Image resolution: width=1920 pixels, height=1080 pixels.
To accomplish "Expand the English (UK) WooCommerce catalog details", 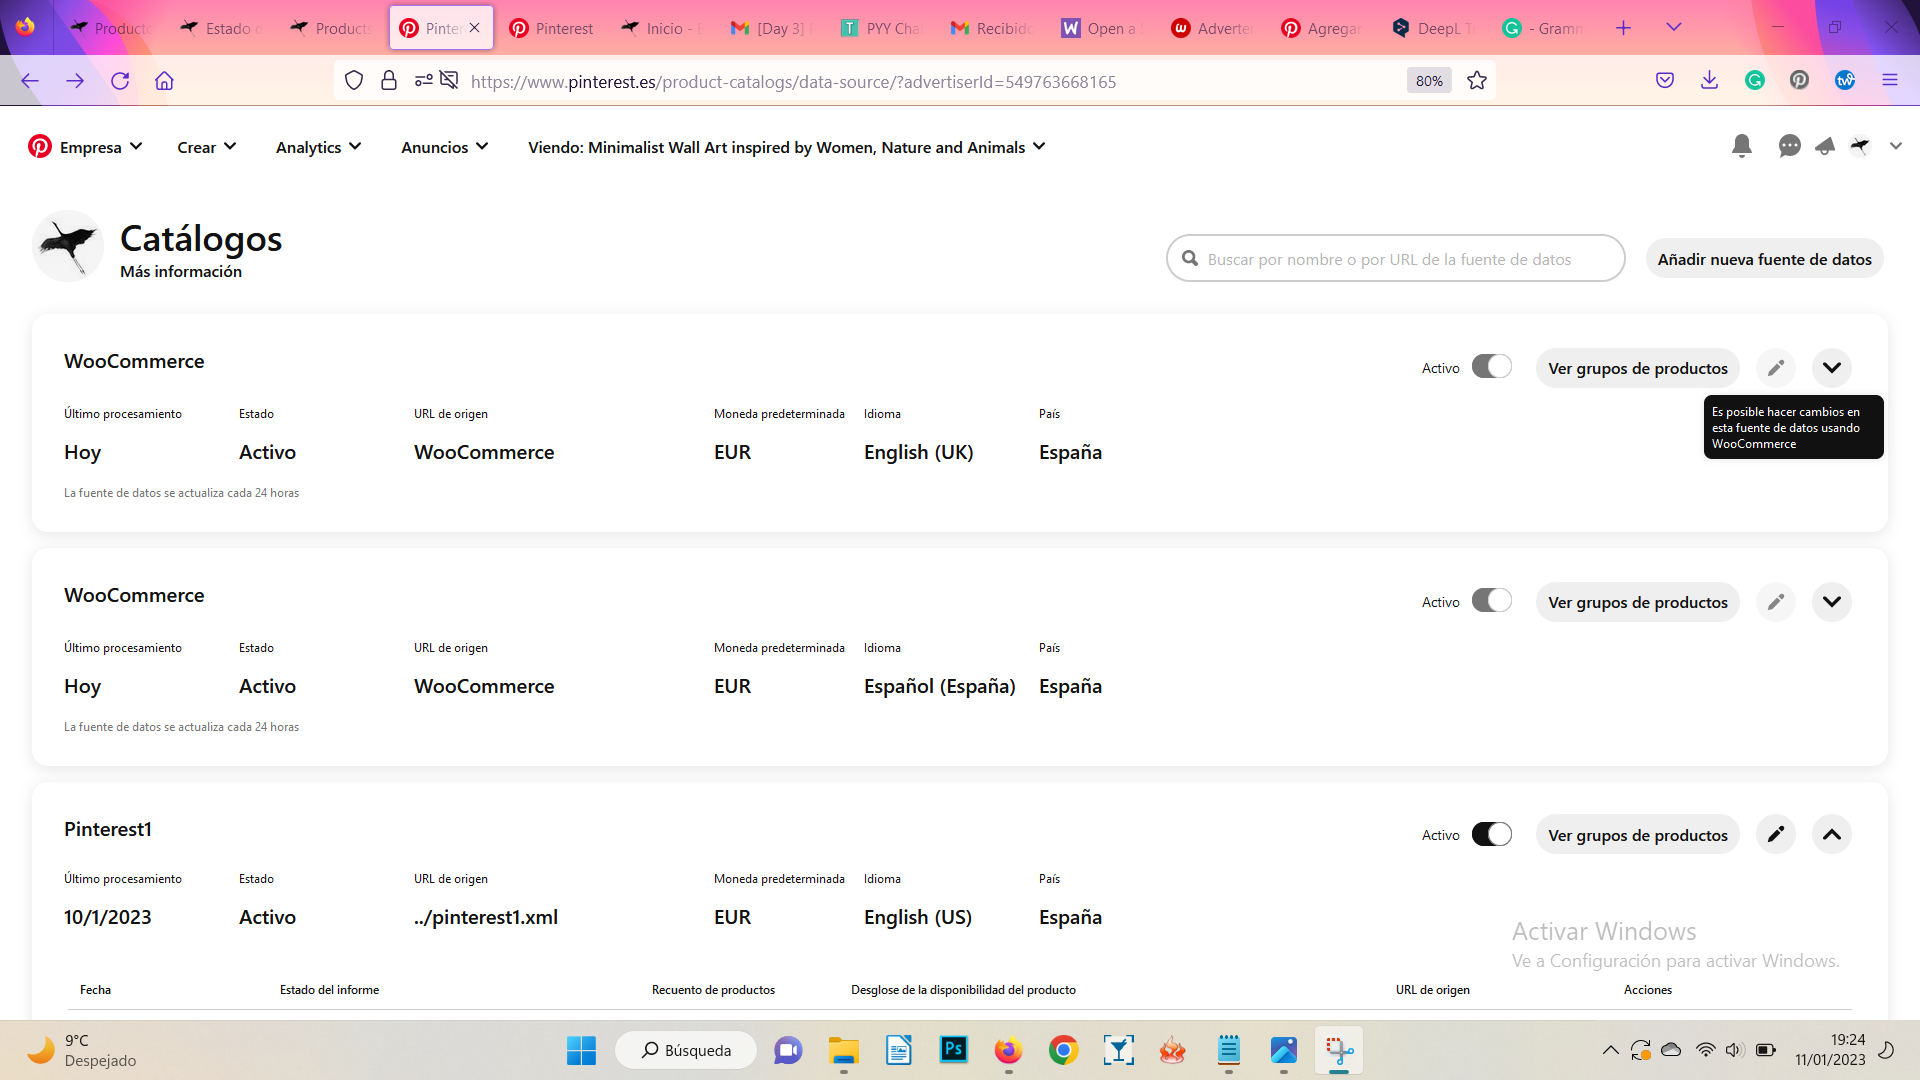I will (x=1831, y=368).
